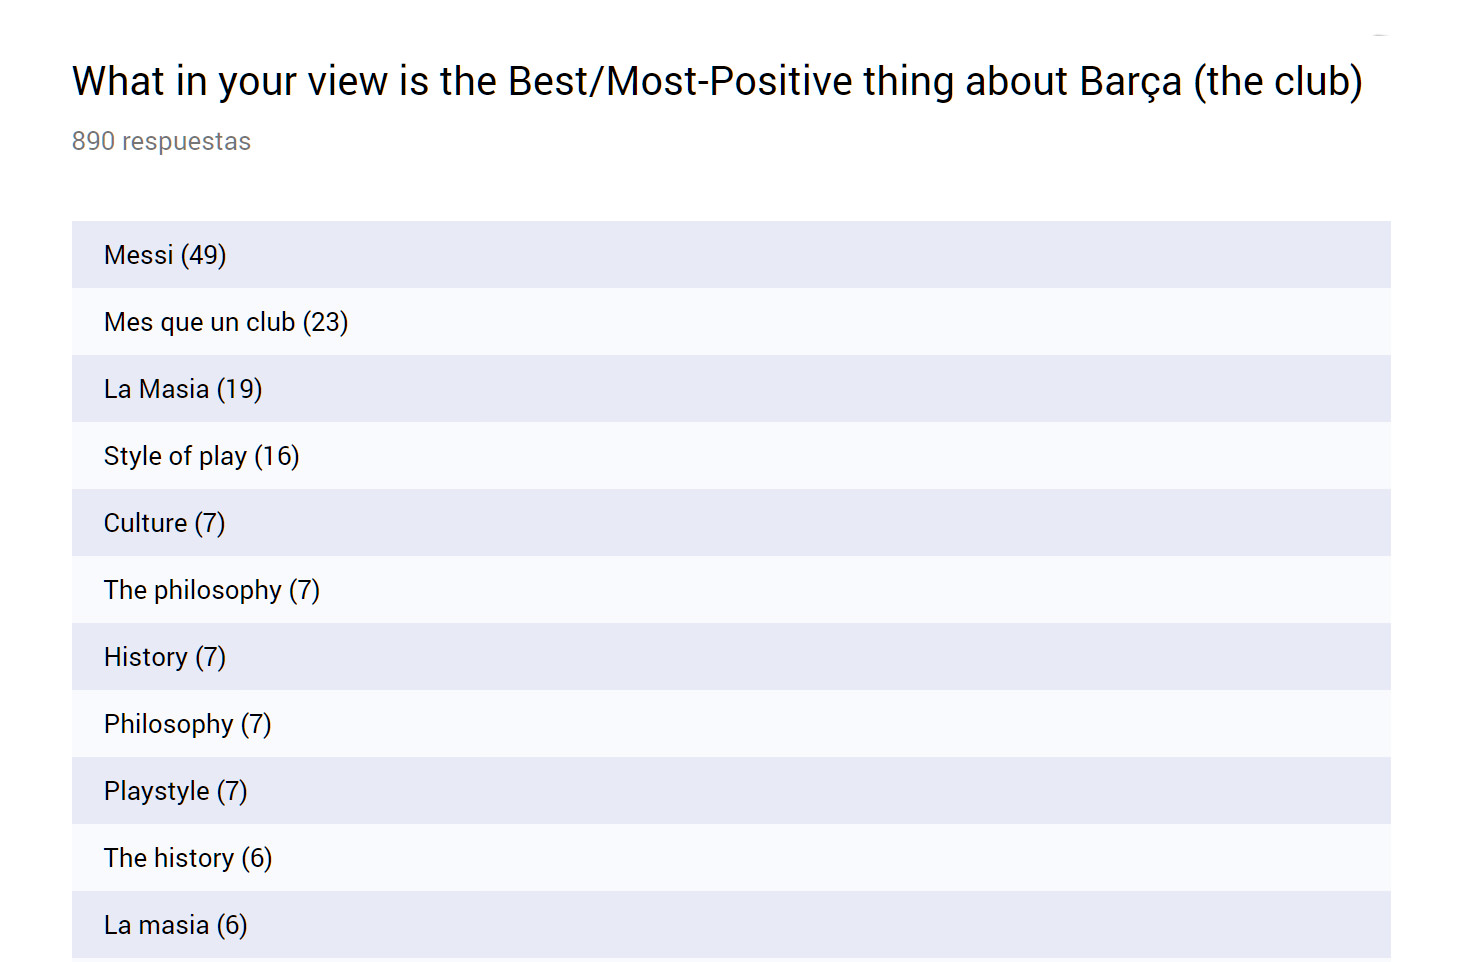The width and height of the screenshot is (1460, 962).
Task: Select the Messi (49) response row
Action: pos(731,255)
